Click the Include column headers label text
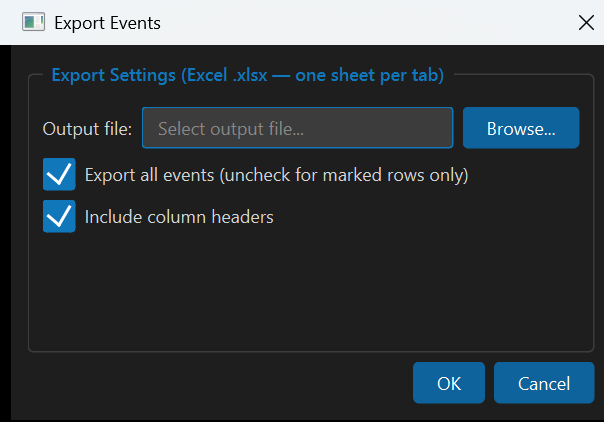 179,217
